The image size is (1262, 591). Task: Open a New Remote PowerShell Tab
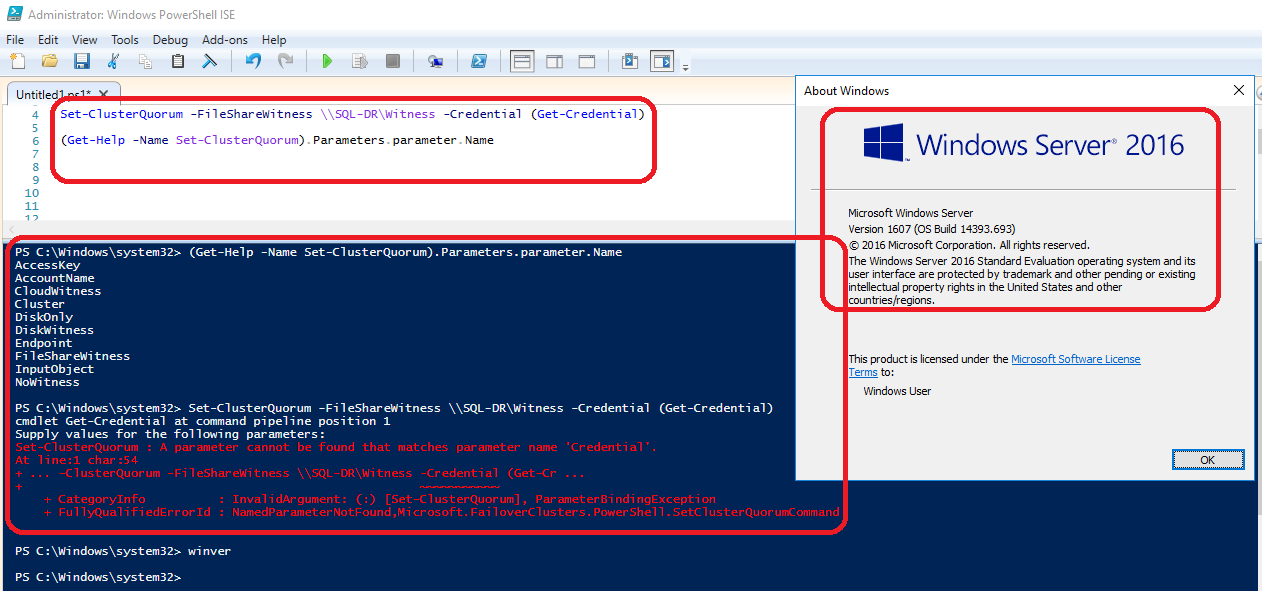435,61
